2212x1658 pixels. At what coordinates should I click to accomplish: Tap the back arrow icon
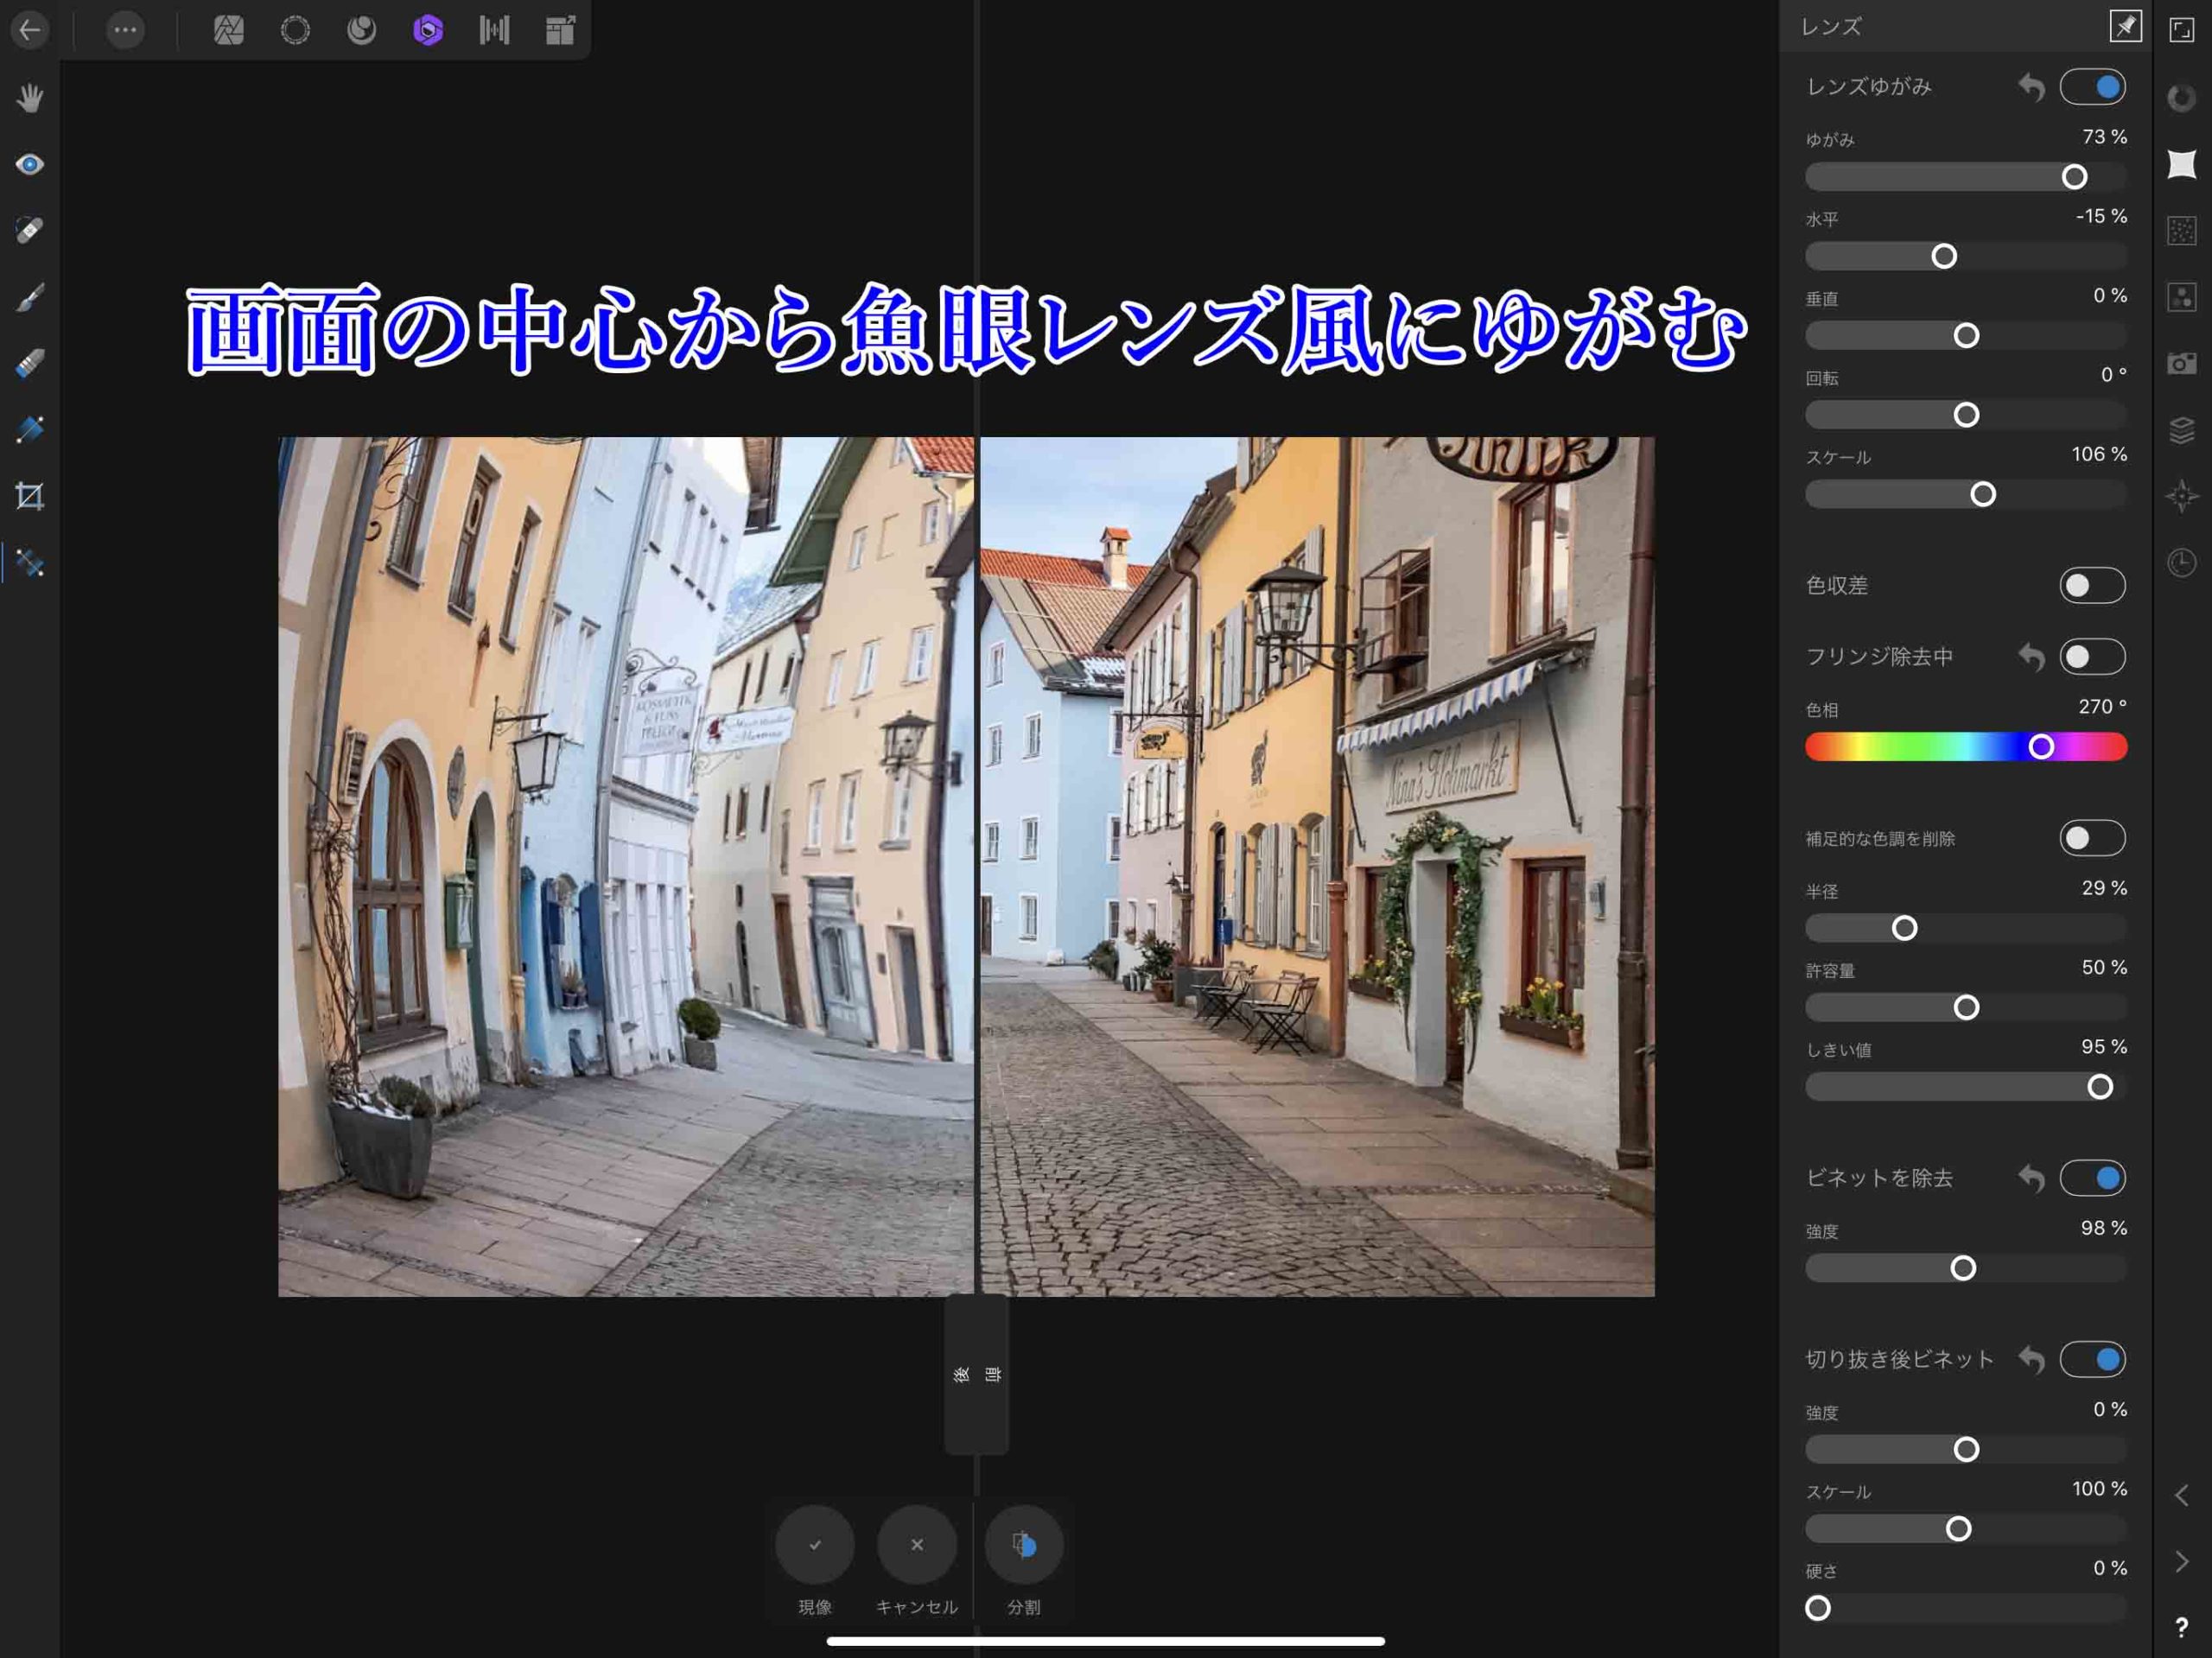pos(30,30)
